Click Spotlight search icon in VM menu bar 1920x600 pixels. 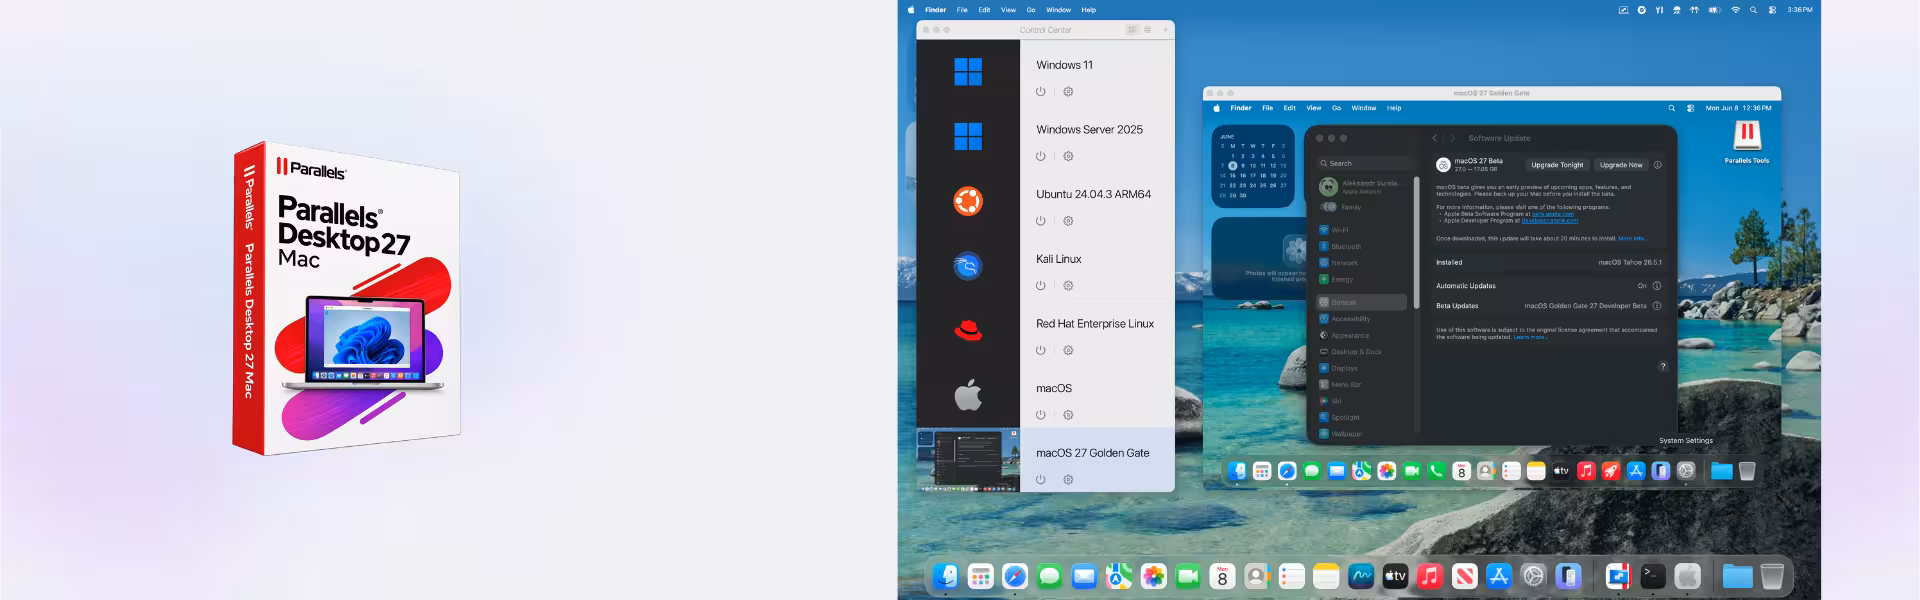pos(1671,108)
